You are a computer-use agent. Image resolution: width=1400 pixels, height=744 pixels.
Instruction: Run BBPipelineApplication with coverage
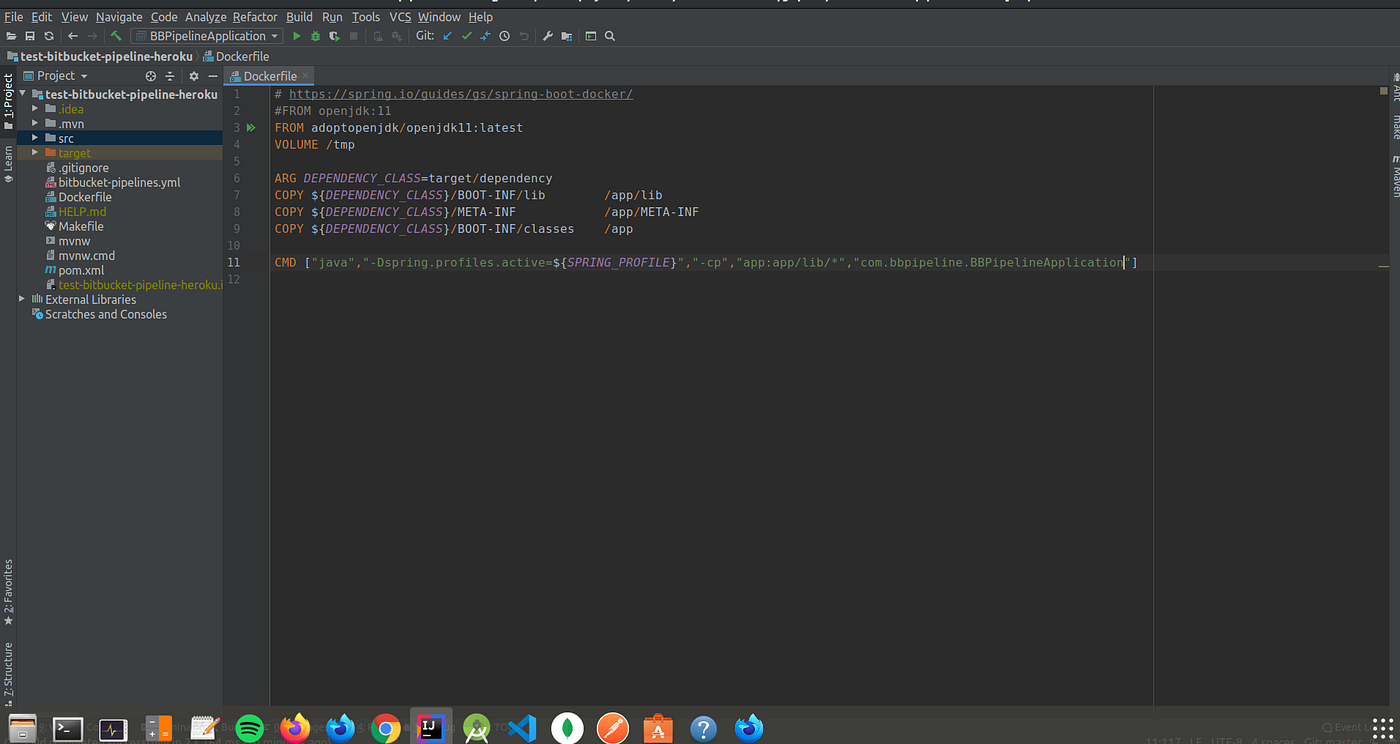click(334, 35)
